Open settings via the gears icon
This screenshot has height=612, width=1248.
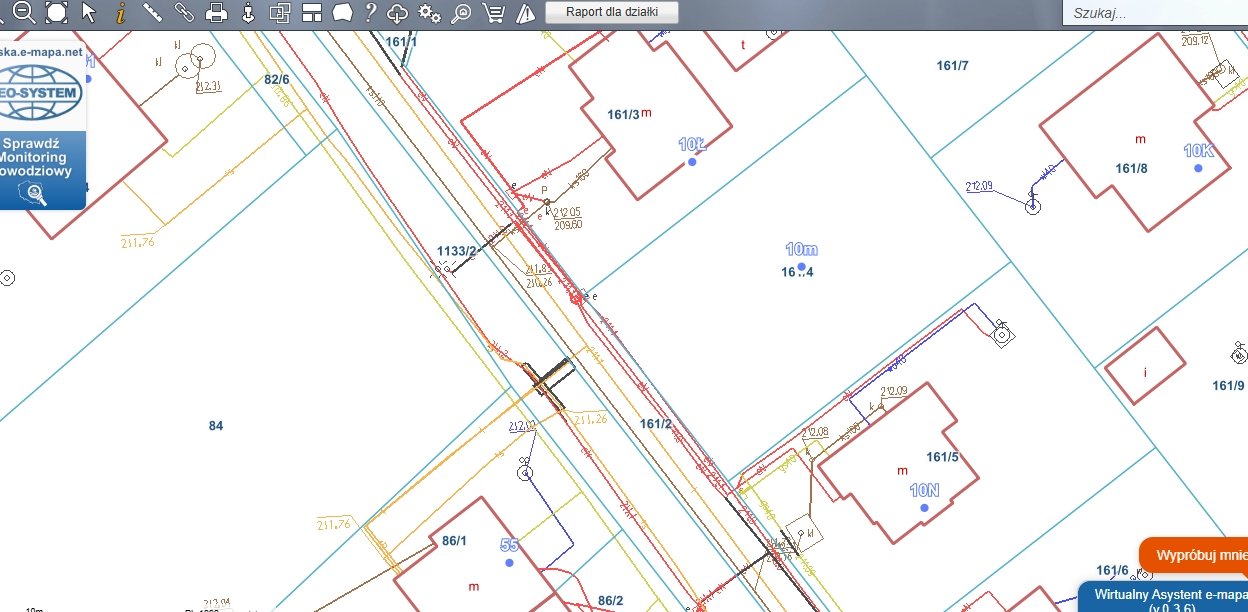pyautogui.click(x=430, y=12)
